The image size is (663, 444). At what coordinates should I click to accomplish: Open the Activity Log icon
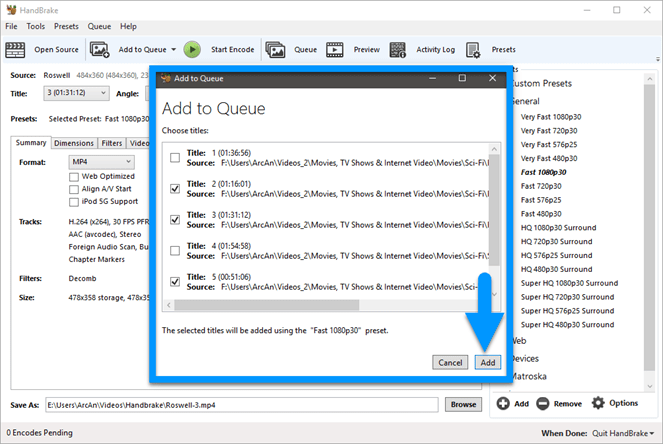397,49
